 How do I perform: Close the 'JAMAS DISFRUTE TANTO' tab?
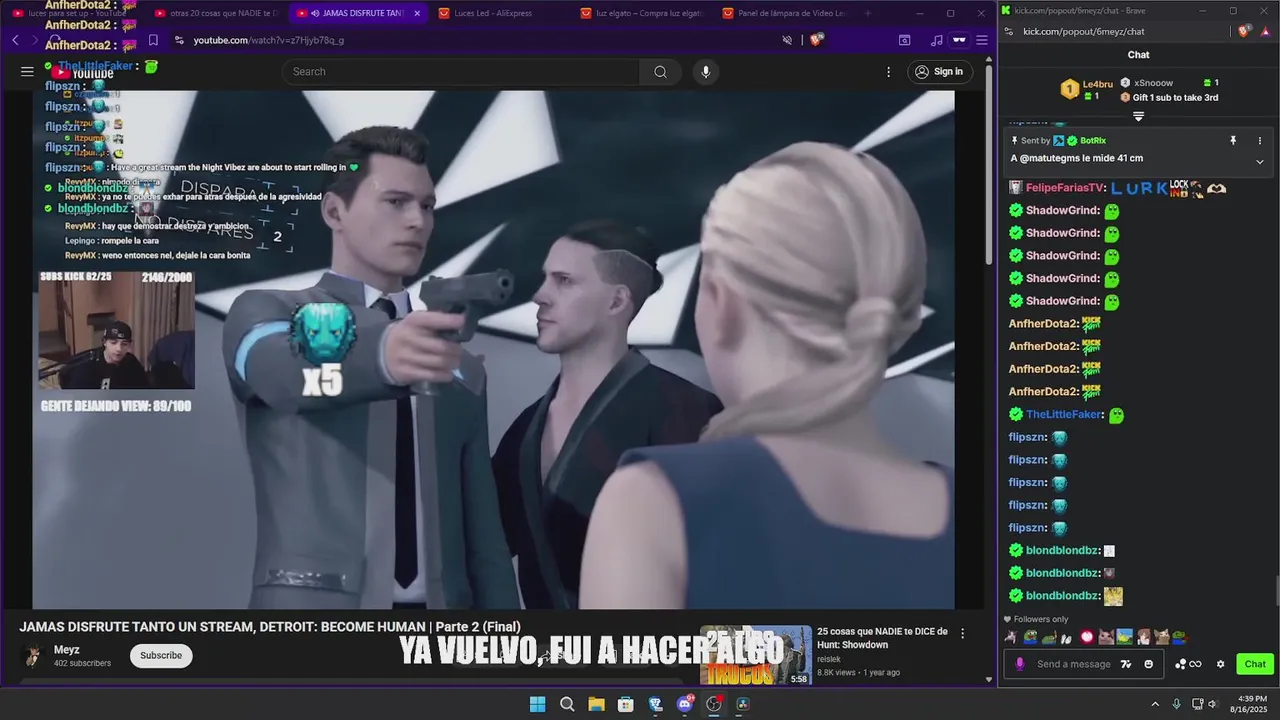point(417,13)
